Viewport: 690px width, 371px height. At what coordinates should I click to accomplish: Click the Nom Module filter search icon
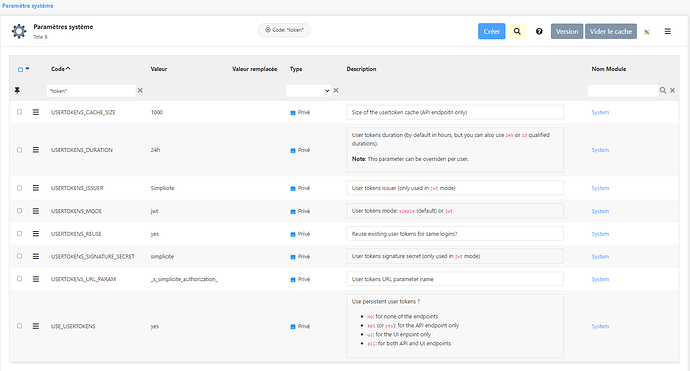click(x=663, y=90)
